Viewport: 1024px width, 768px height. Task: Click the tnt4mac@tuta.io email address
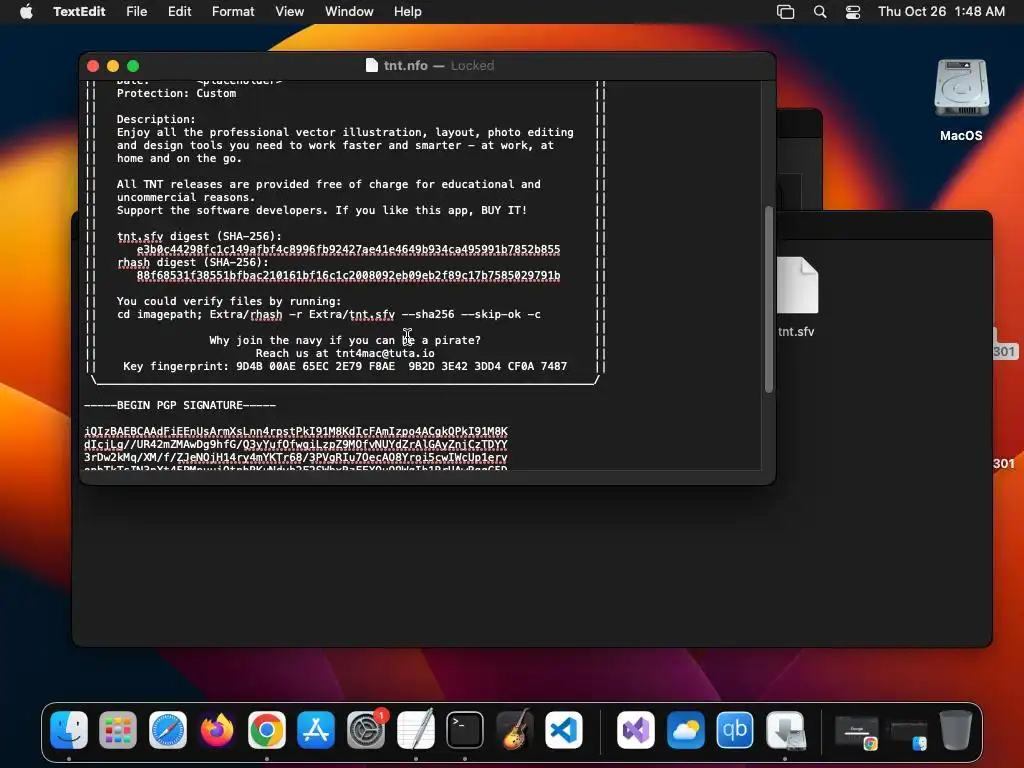point(385,353)
